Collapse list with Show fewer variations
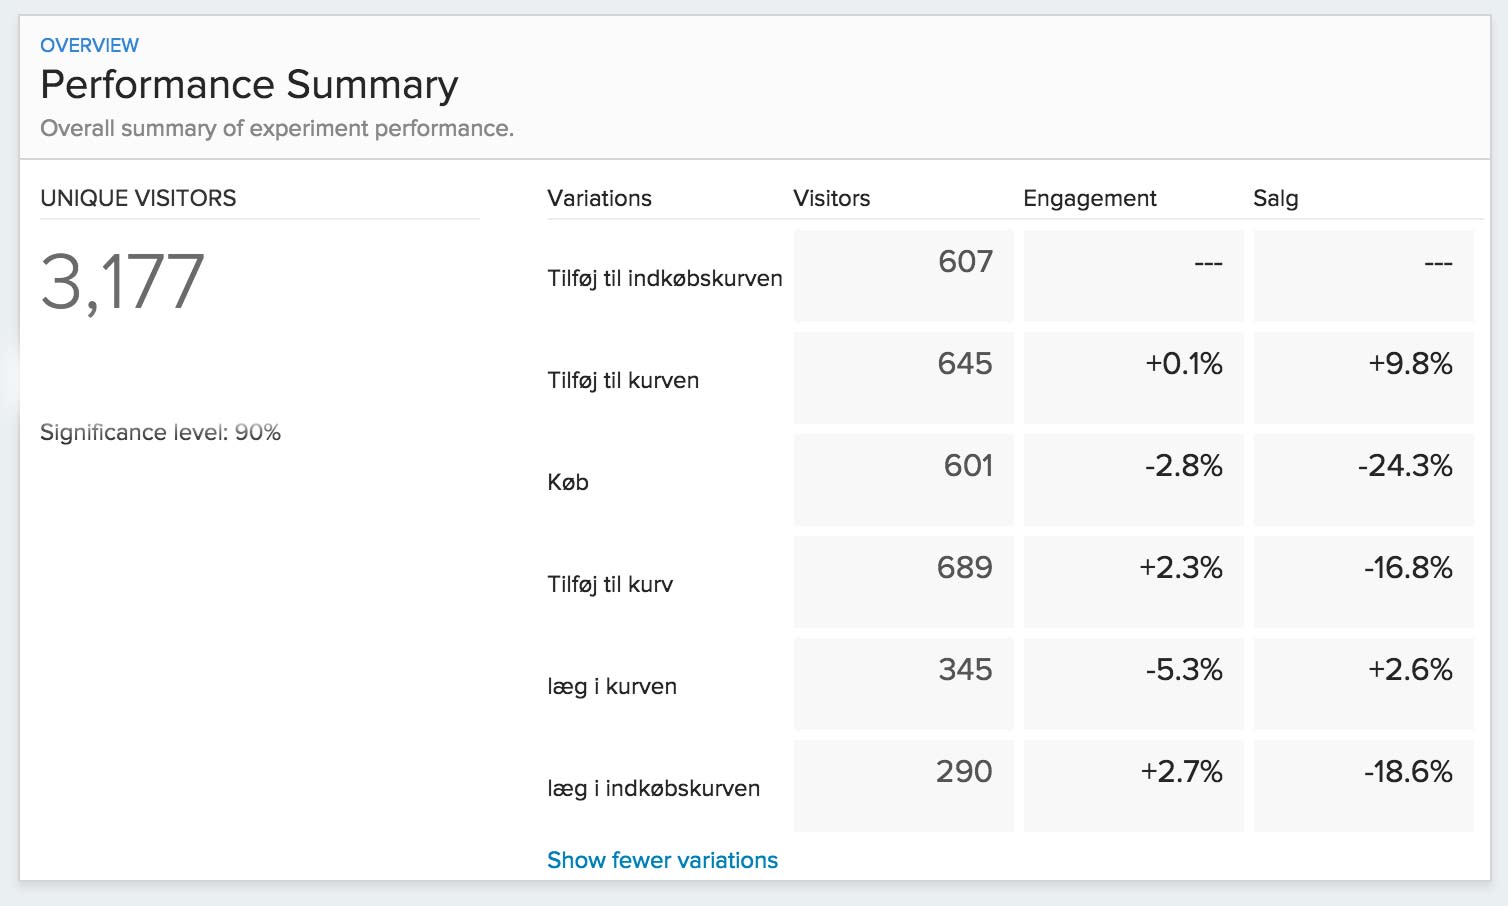 click(x=662, y=860)
